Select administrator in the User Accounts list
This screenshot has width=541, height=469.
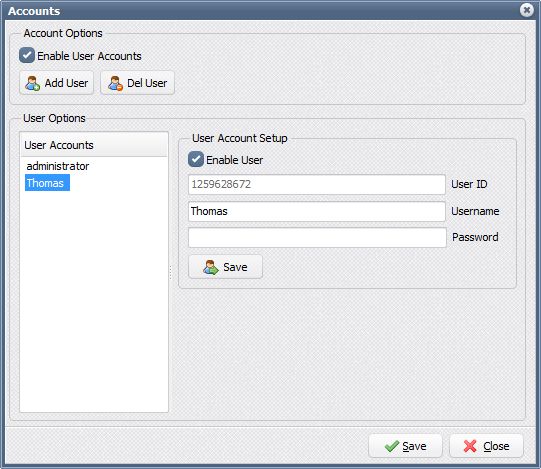58,166
